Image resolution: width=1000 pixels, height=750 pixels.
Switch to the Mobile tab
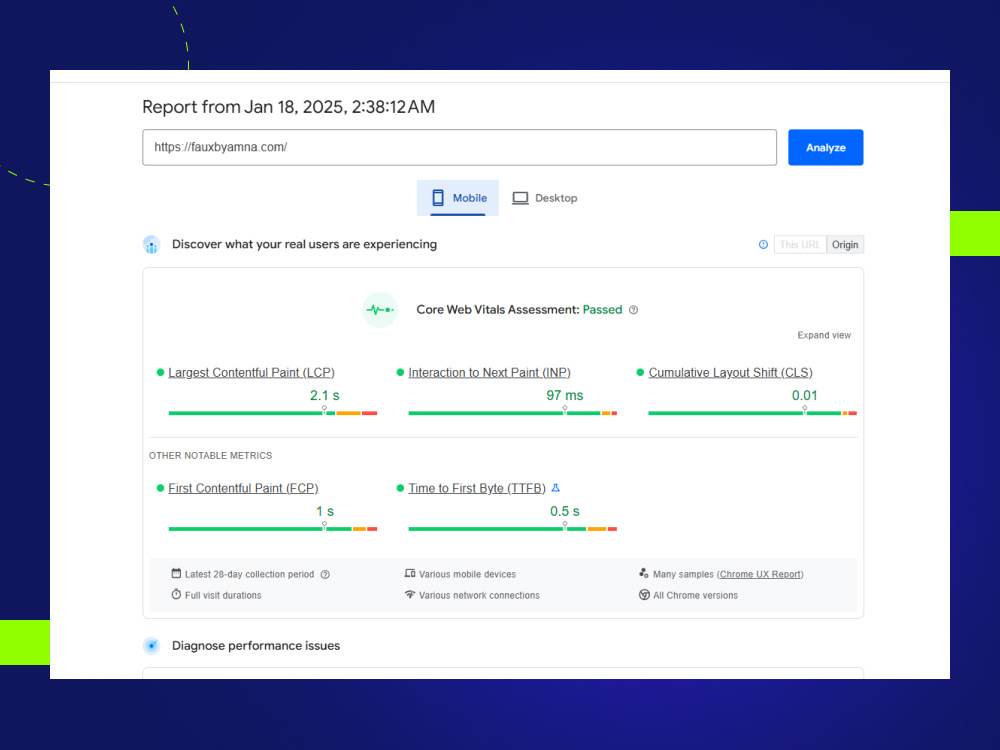click(x=458, y=198)
